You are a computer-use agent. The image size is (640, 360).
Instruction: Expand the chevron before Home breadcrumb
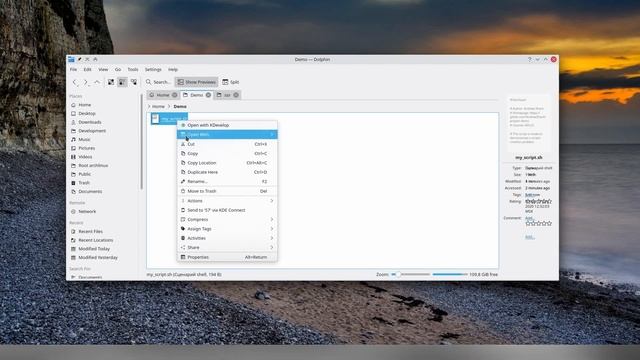click(x=149, y=106)
